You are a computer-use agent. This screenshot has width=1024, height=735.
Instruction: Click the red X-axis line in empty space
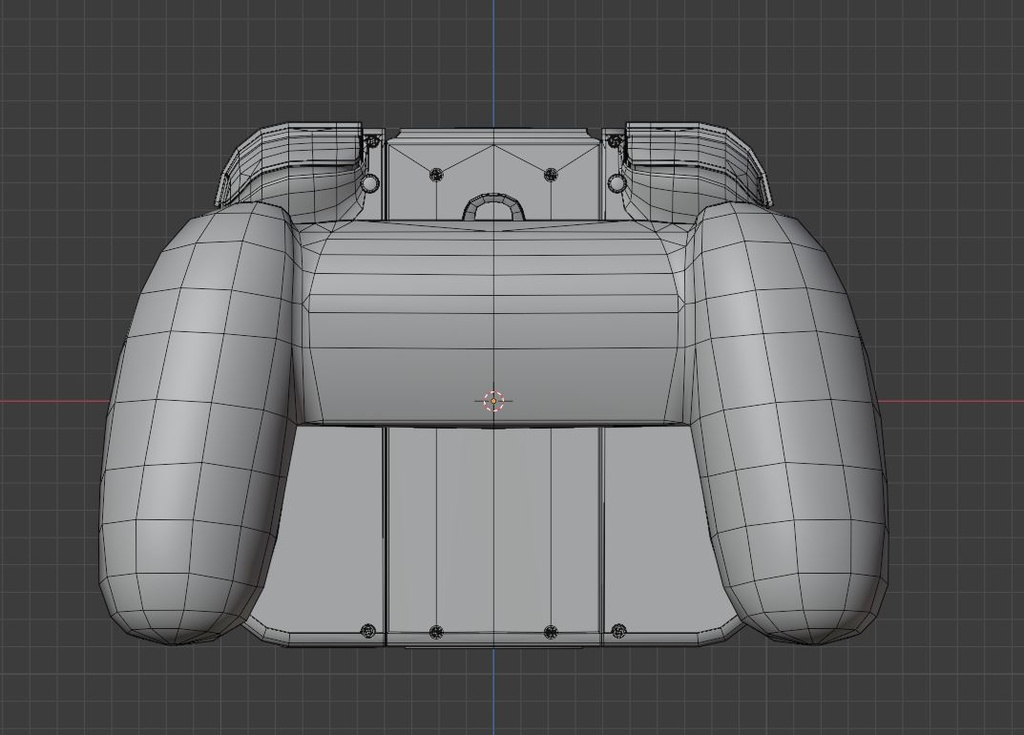click(60, 398)
